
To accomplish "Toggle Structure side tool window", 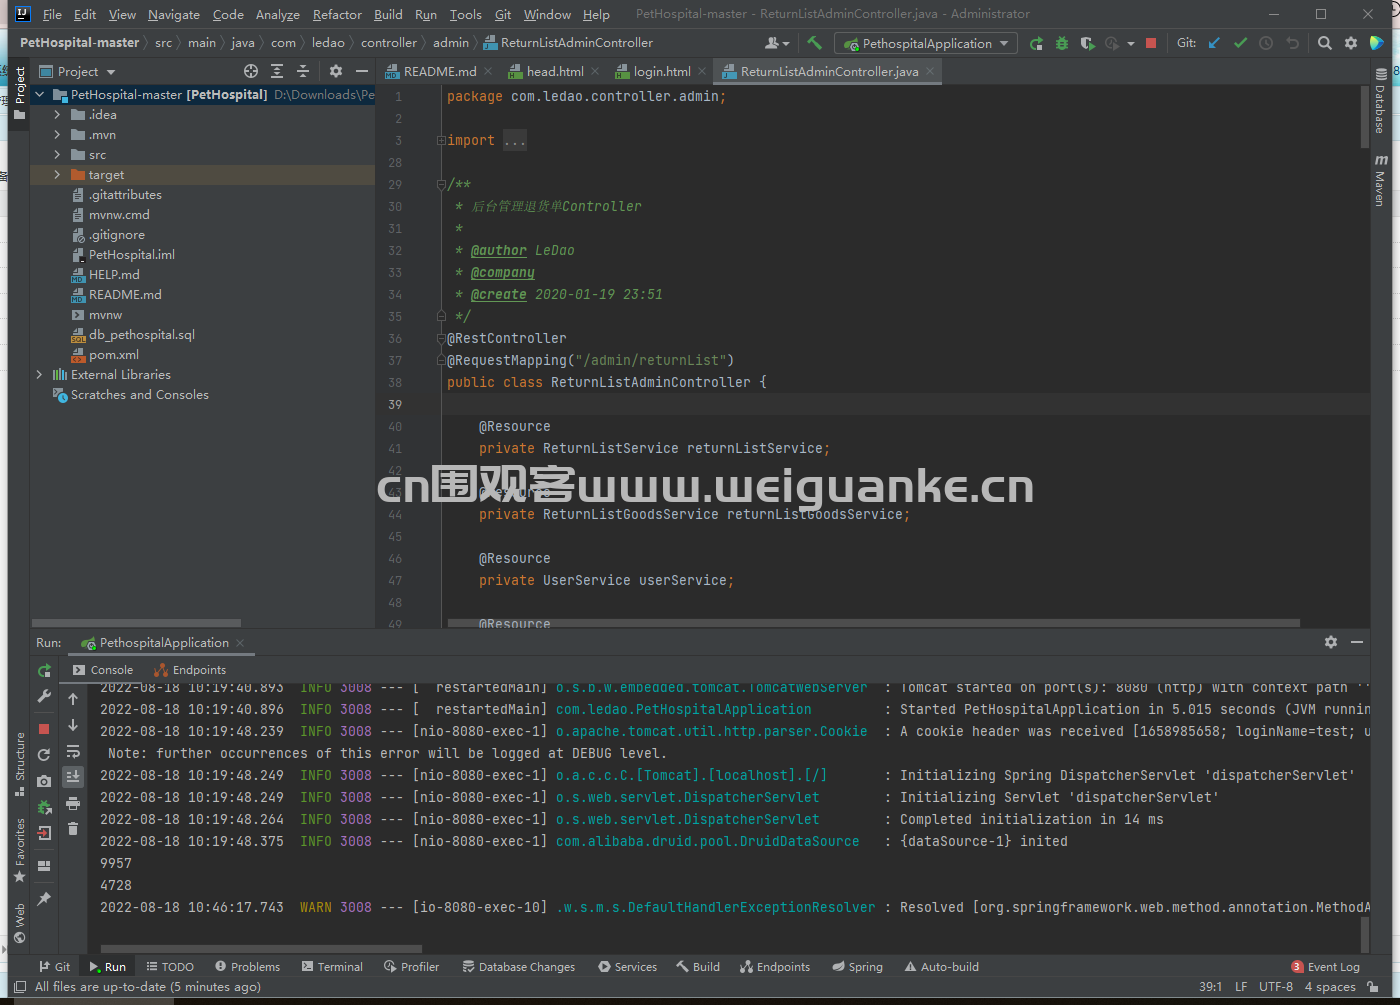I will [x=19, y=765].
